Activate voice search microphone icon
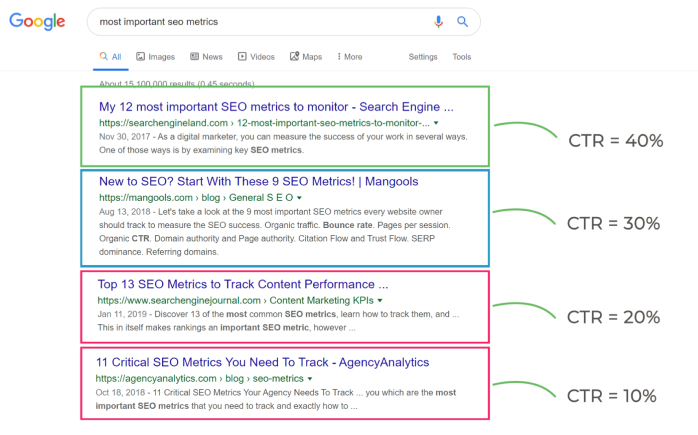This screenshot has width=698, height=435. coord(438,21)
